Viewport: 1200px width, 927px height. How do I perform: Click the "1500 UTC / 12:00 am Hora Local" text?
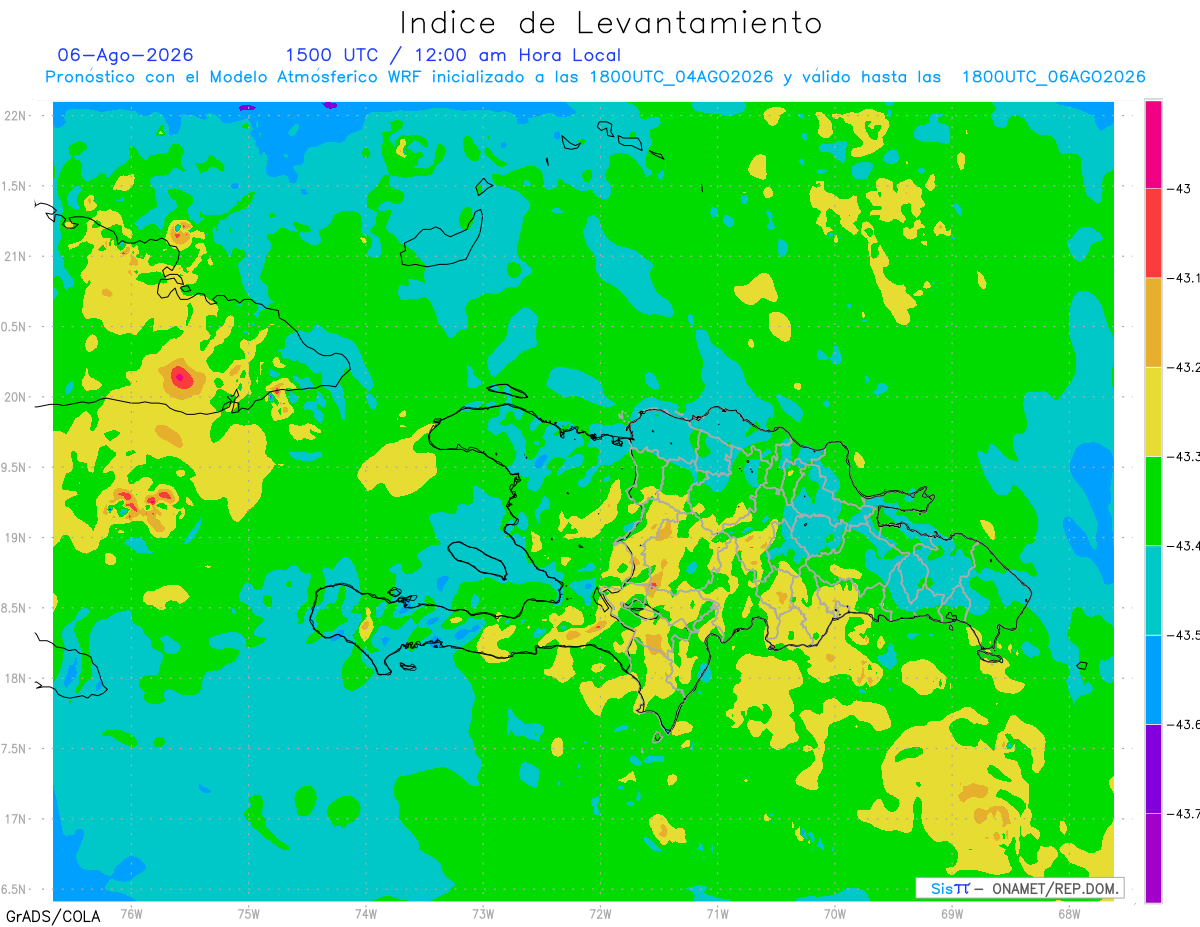453,55
